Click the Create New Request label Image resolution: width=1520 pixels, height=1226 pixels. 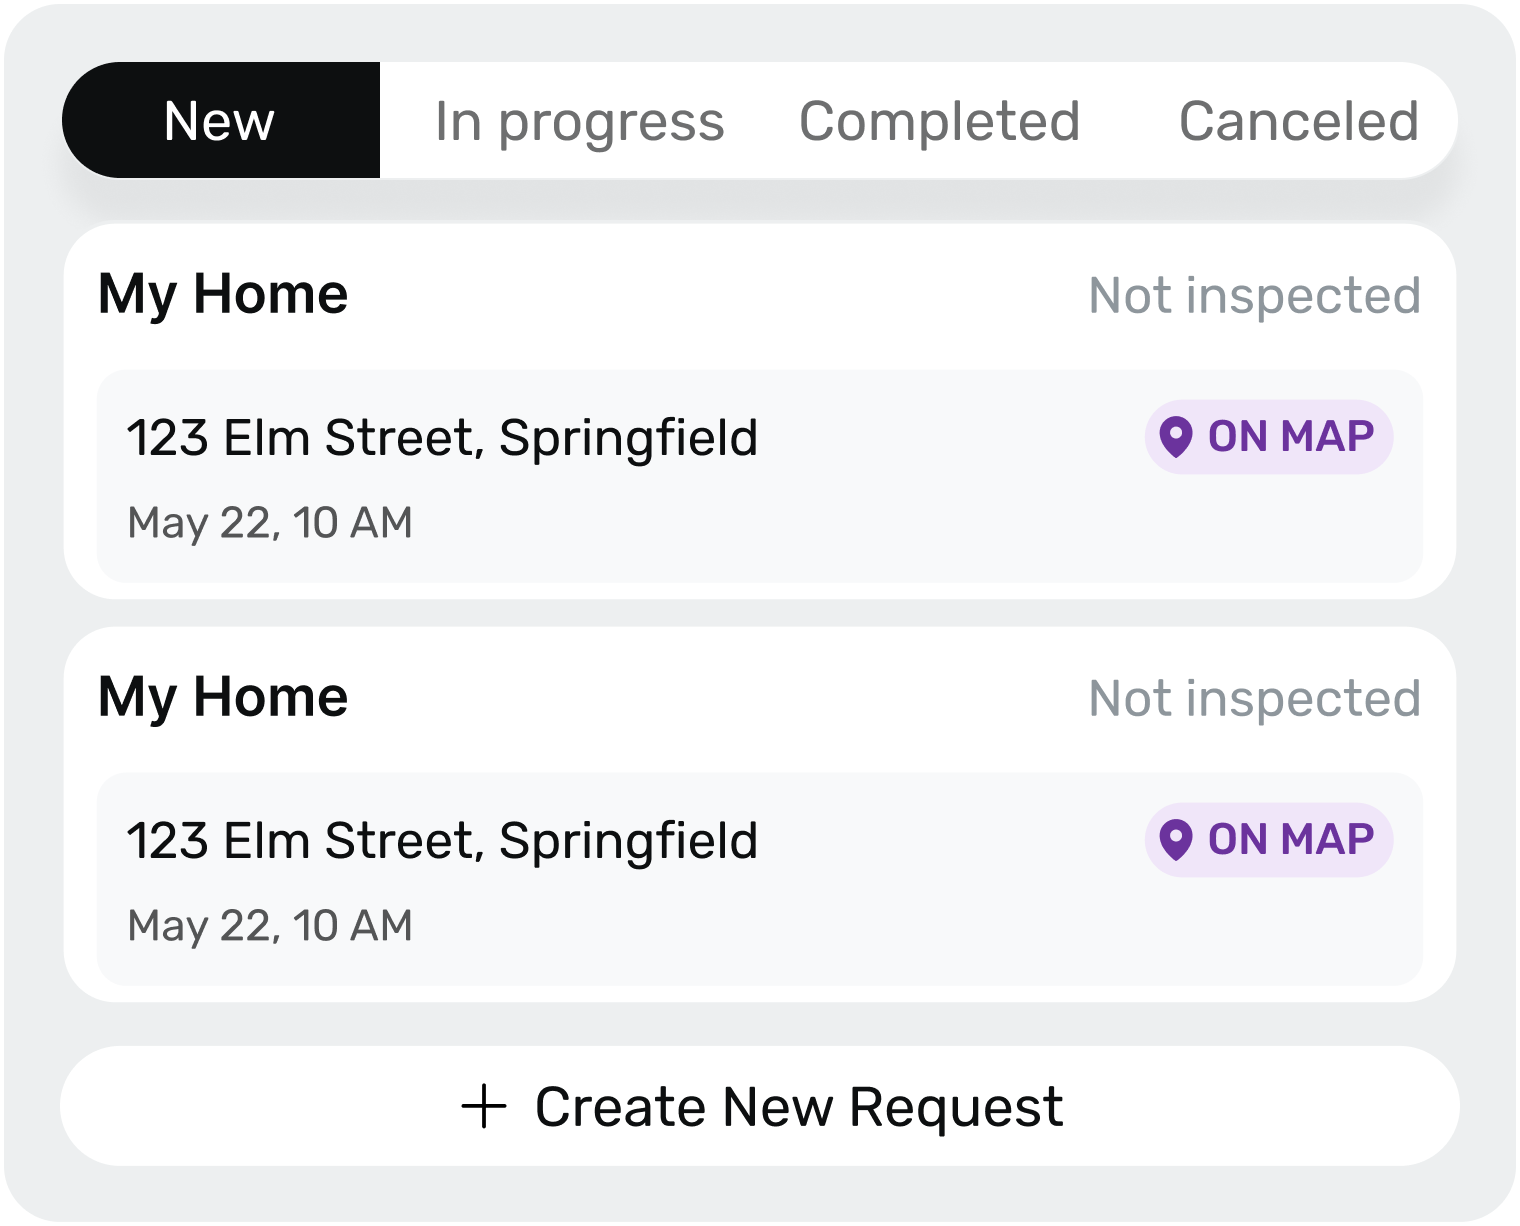tap(798, 1107)
